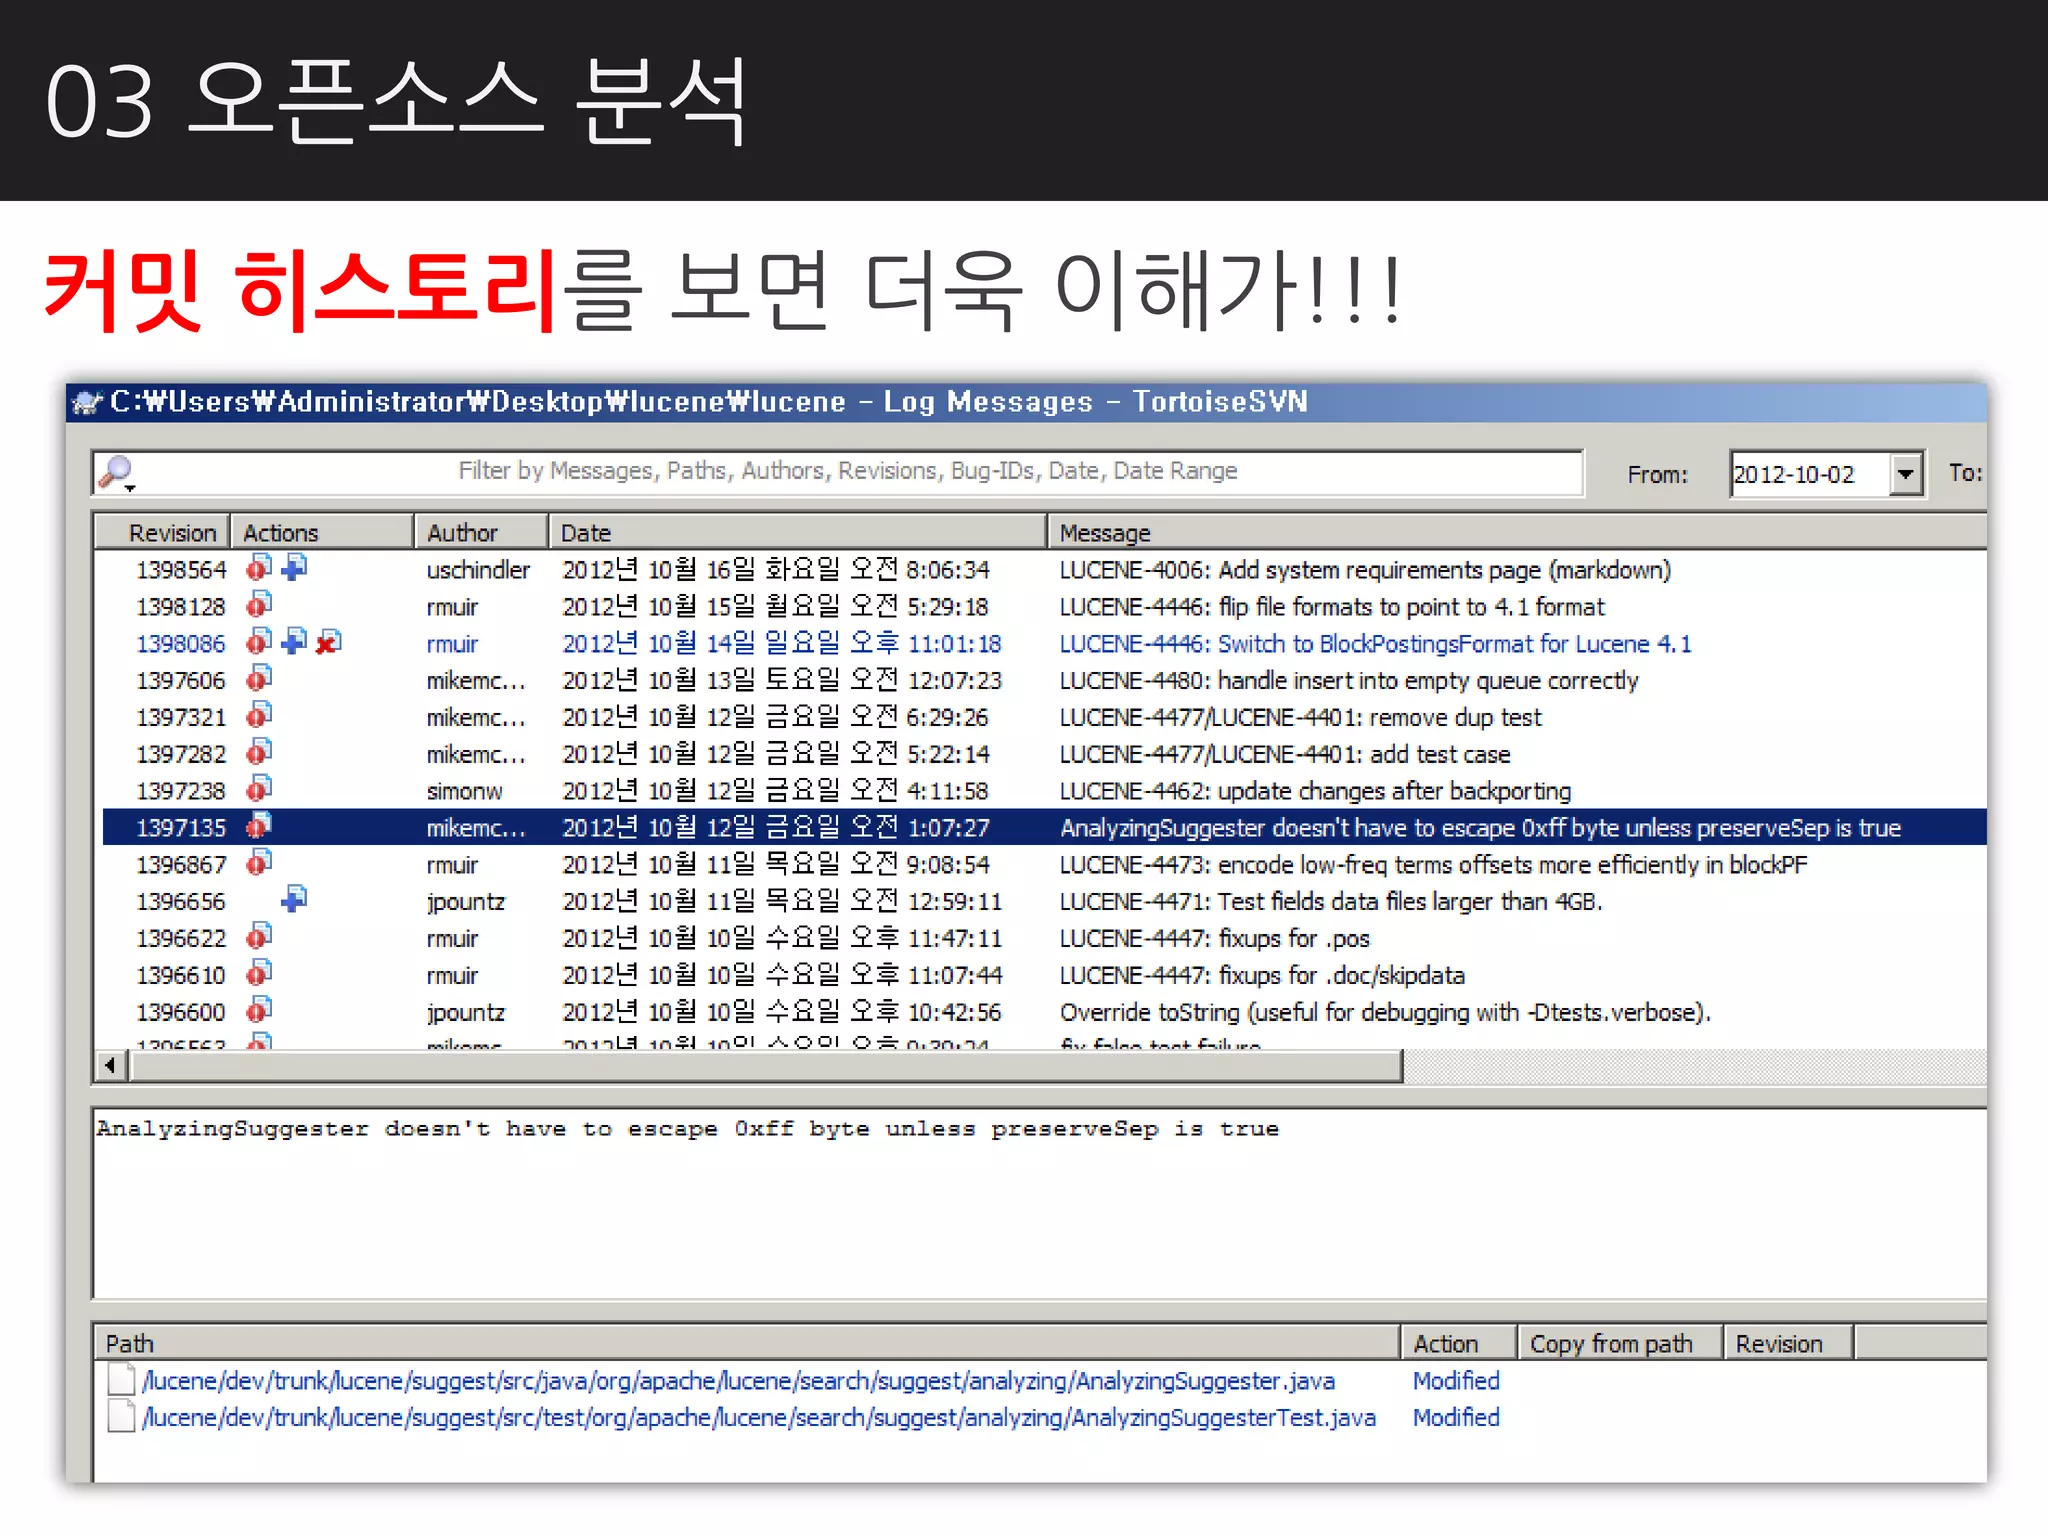Click modified icon in revision 1398128 row
This screenshot has height=1536, width=2048.
(259, 605)
